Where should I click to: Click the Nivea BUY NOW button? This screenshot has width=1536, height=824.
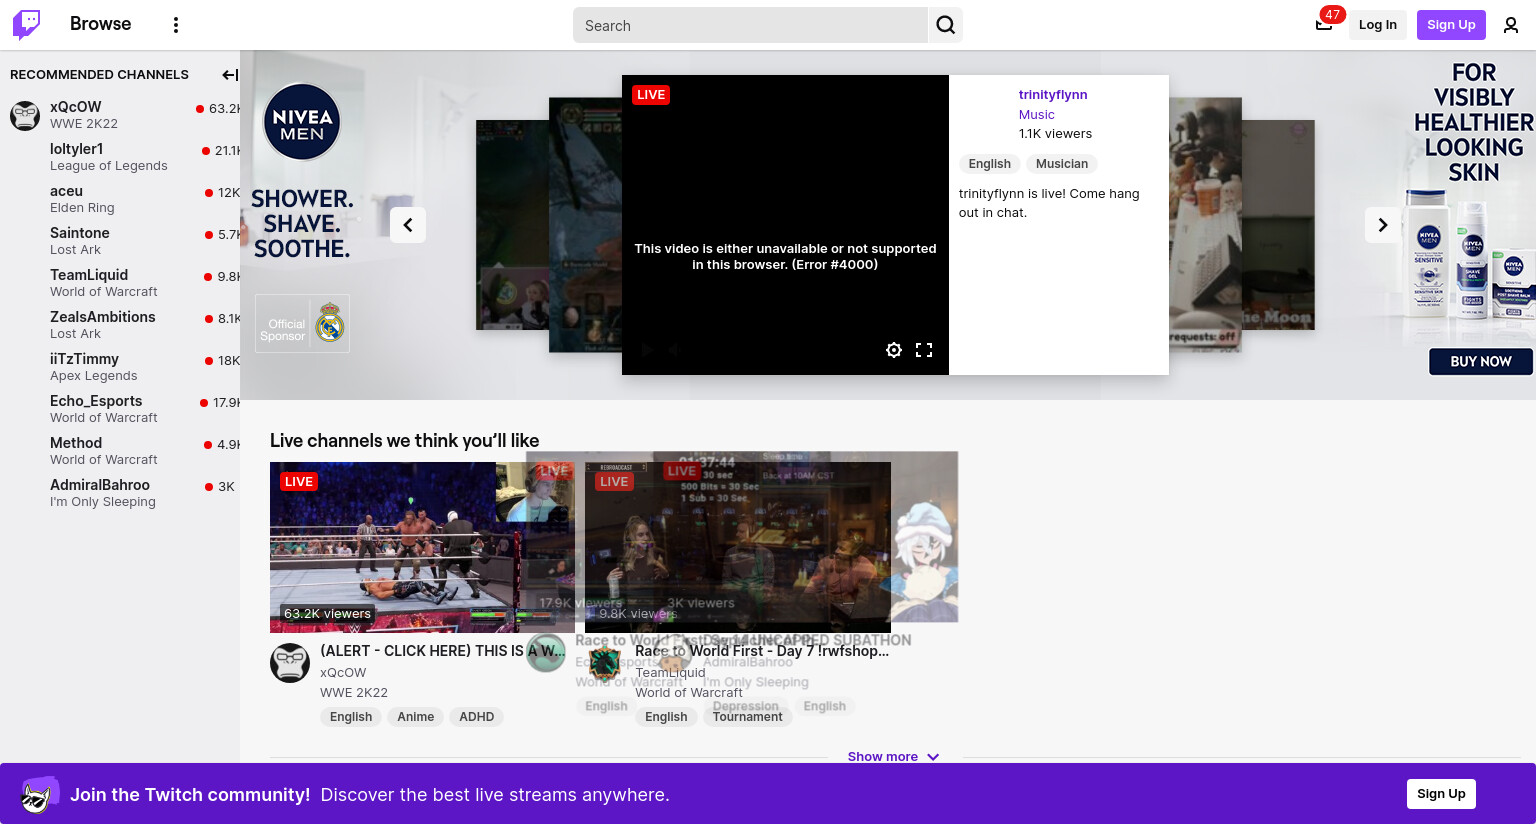pos(1480,362)
